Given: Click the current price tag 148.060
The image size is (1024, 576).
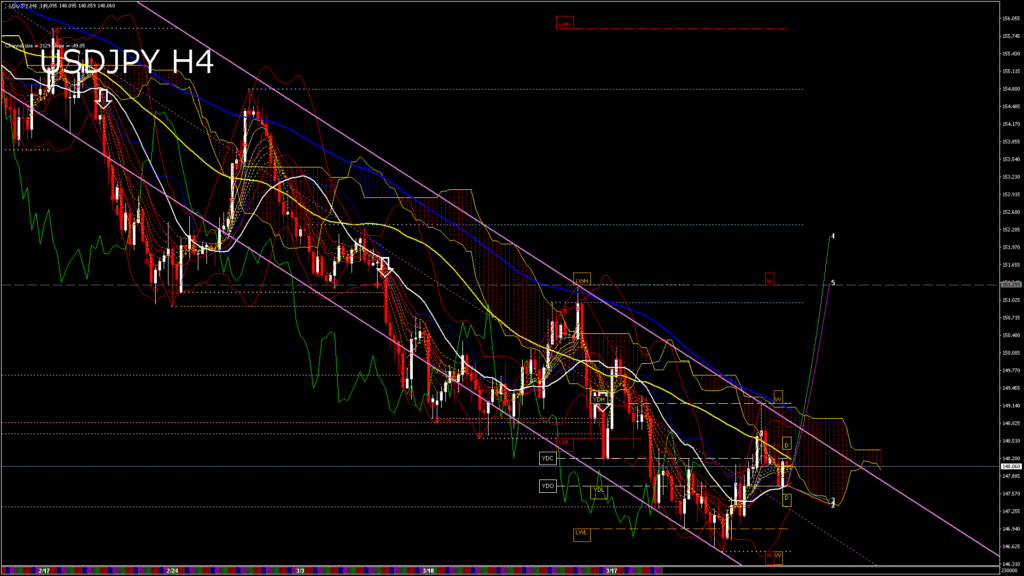Looking at the screenshot, I should [x=1010, y=466].
